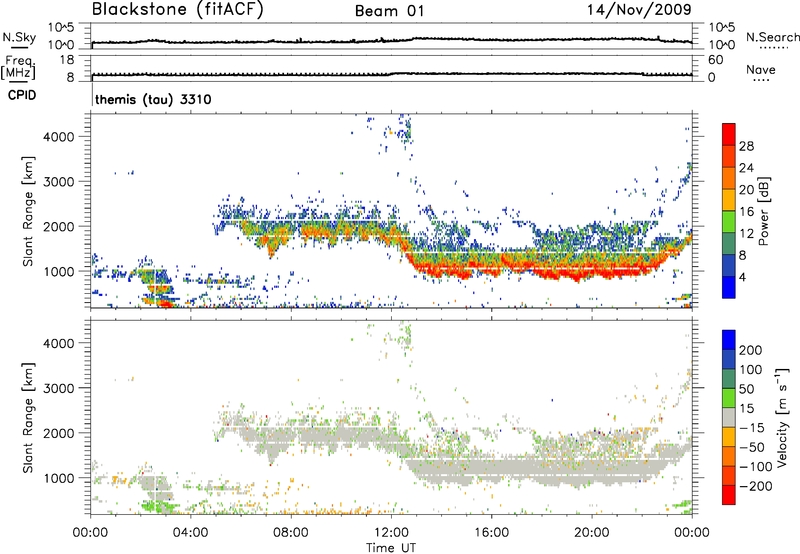Click the "20" label on power colorbar
Screen dimensions: 800x554
click(746, 190)
